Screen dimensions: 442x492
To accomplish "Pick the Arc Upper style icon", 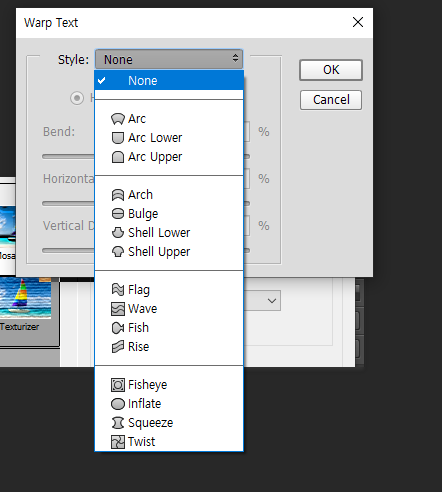I will click(x=118, y=157).
